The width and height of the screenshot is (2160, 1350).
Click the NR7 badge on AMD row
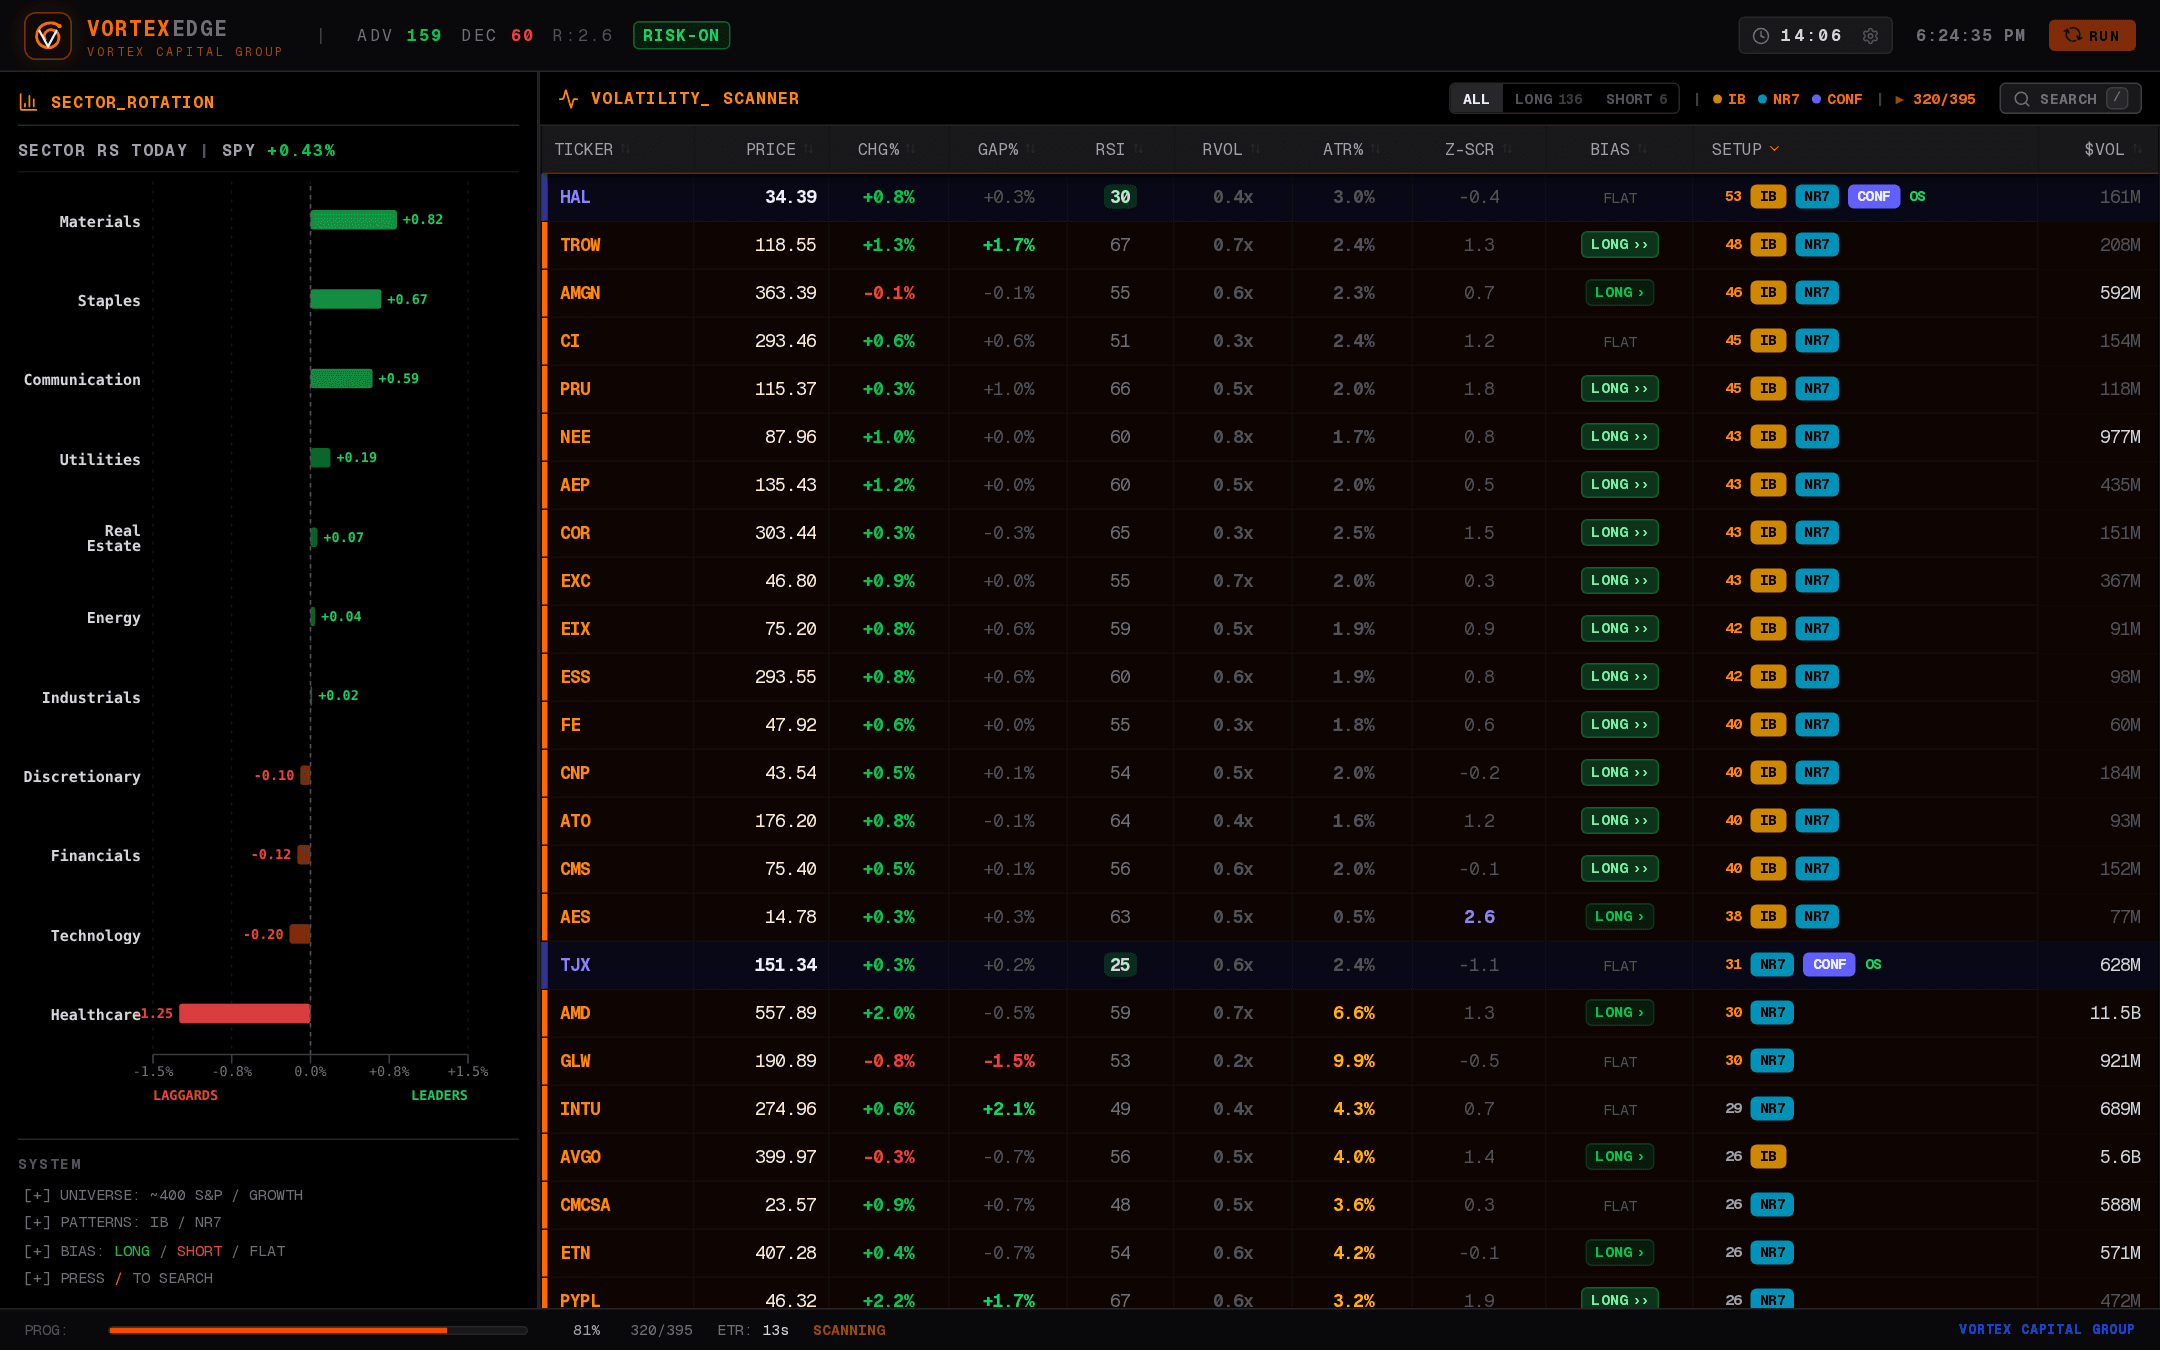pos(1772,1013)
